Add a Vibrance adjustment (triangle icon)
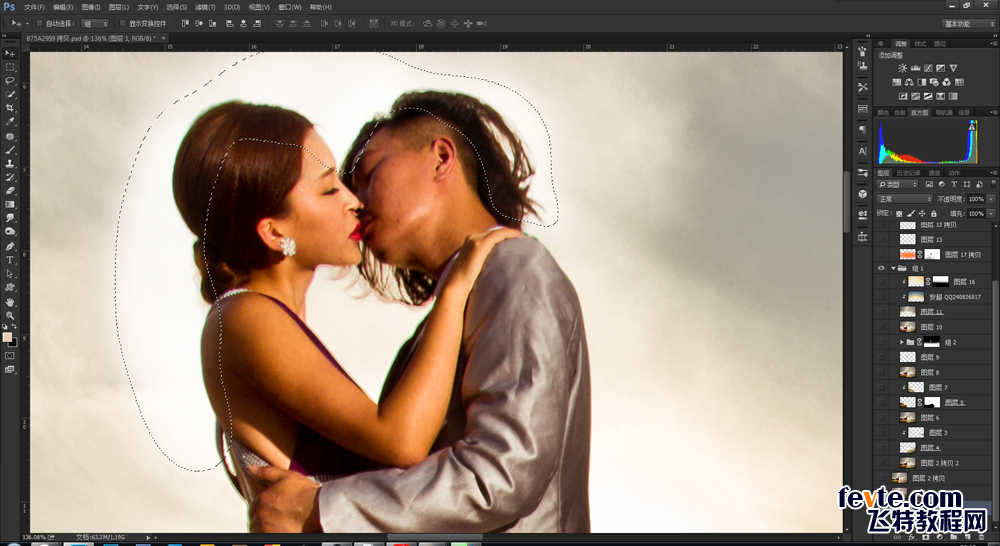Image resolution: width=1000 pixels, height=546 pixels. (x=953, y=68)
